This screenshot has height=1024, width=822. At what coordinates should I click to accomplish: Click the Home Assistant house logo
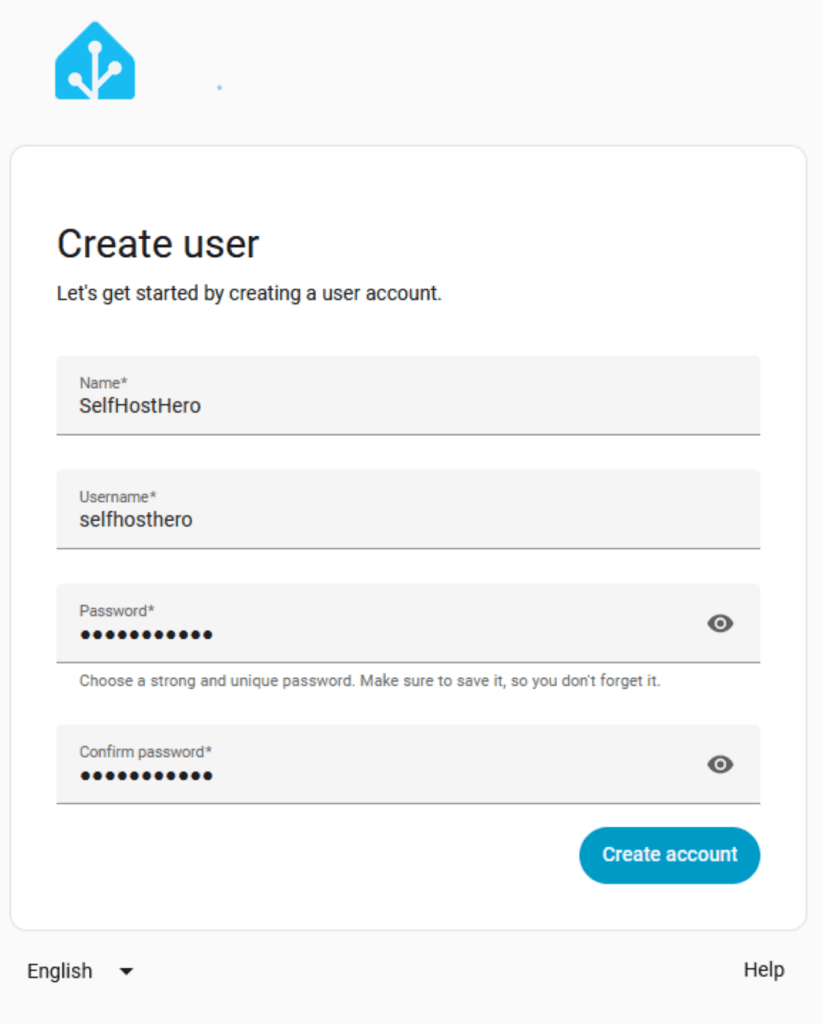(x=95, y=62)
